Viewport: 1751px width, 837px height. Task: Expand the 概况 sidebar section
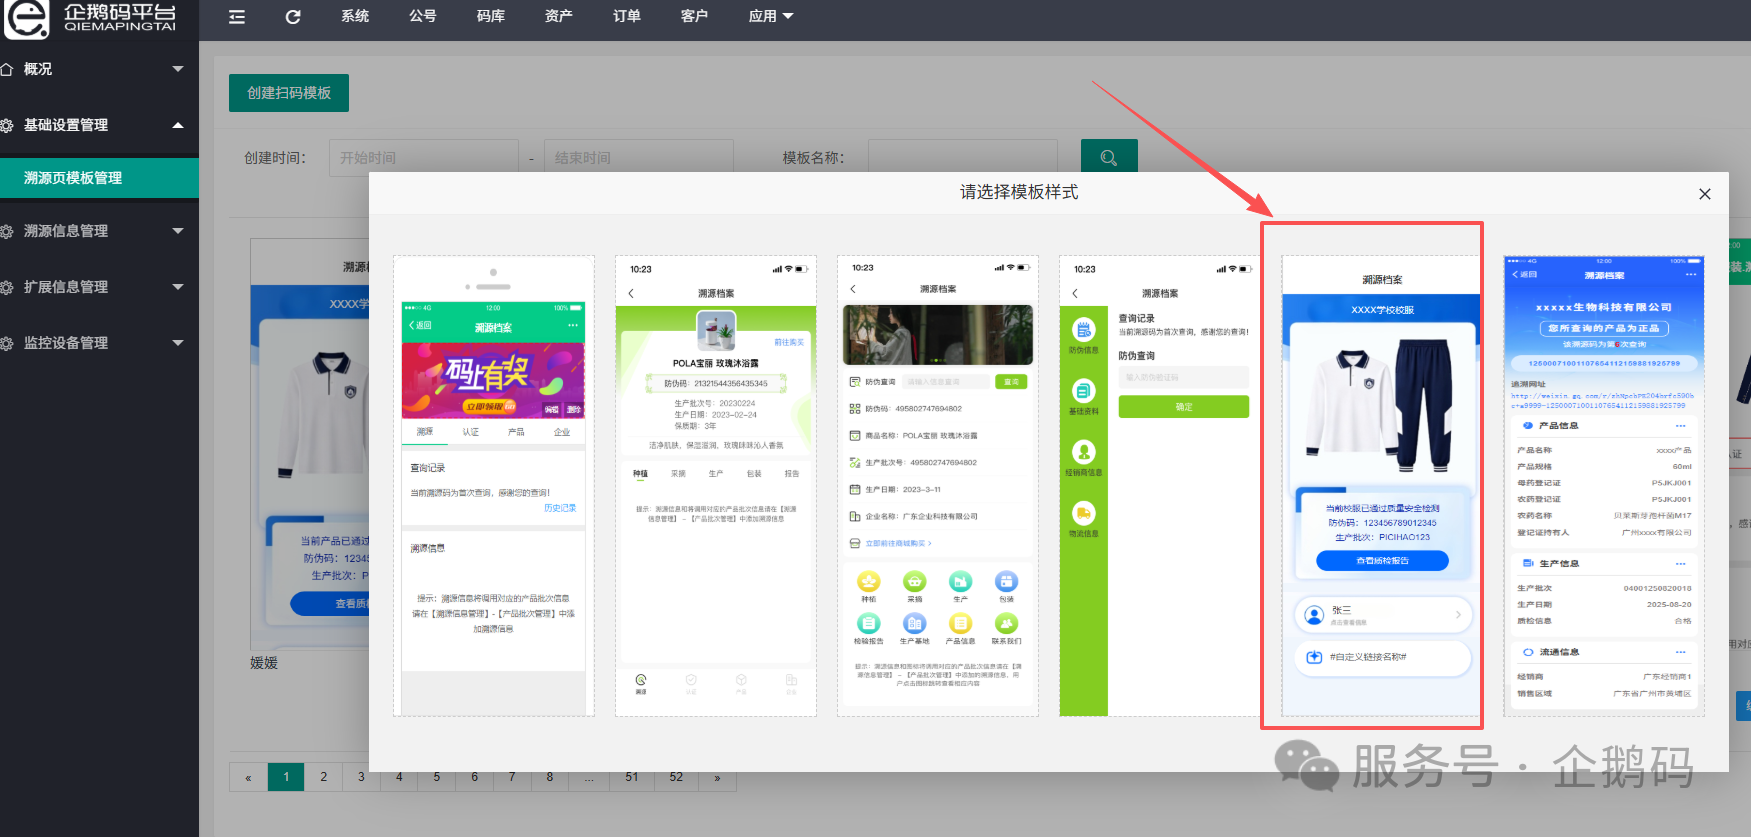[x=99, y=69]
